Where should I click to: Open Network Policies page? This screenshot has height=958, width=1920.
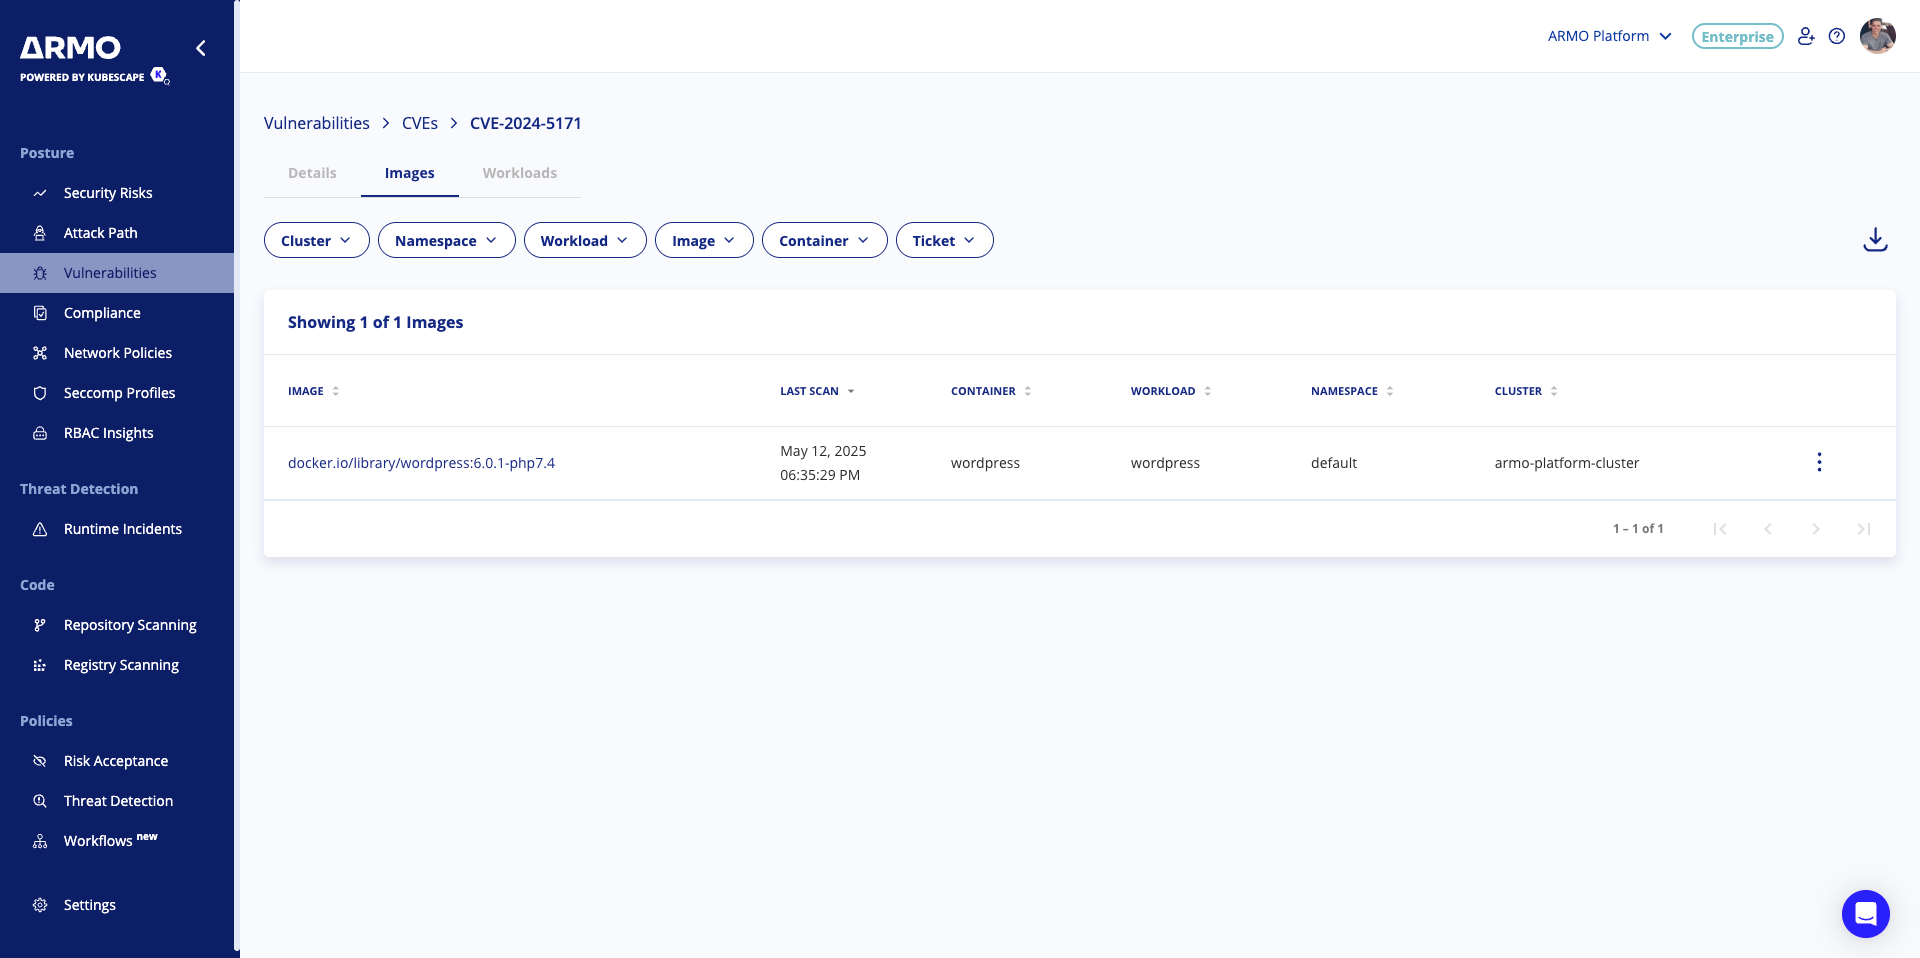click(118, 353)
